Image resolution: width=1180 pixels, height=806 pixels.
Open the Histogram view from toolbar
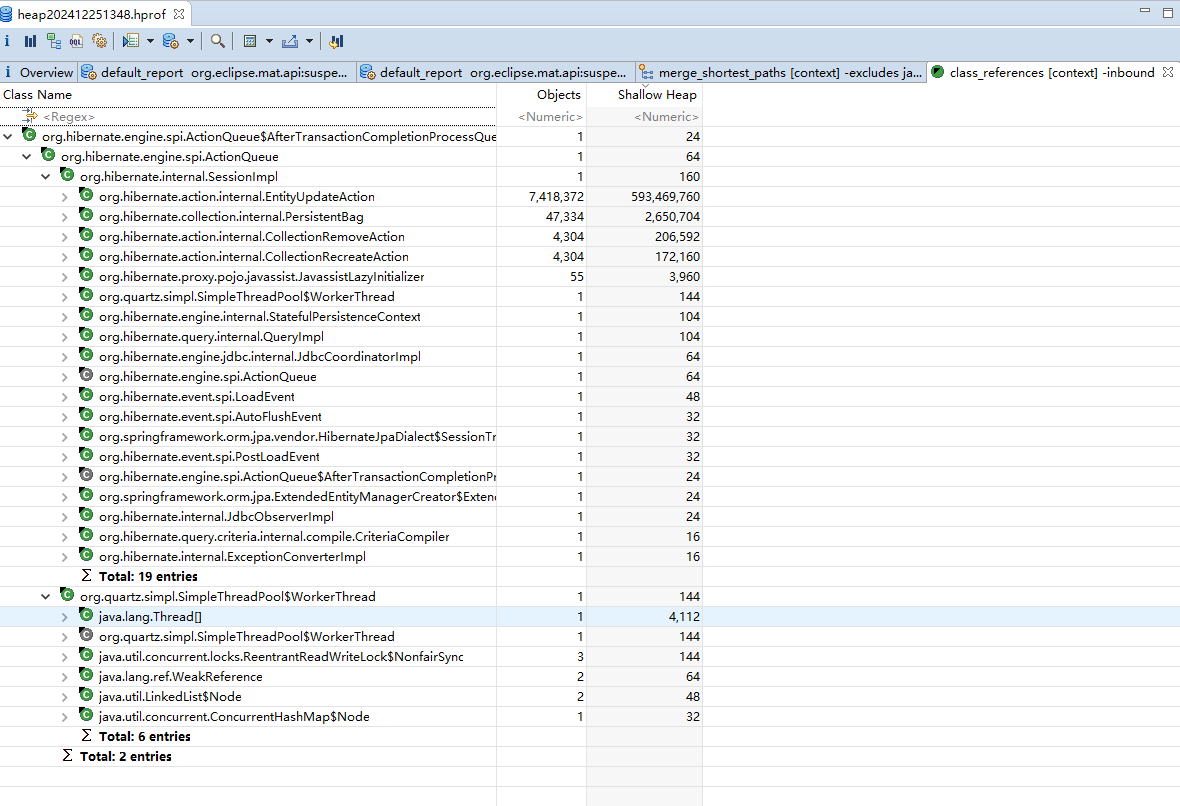(30, 41)
